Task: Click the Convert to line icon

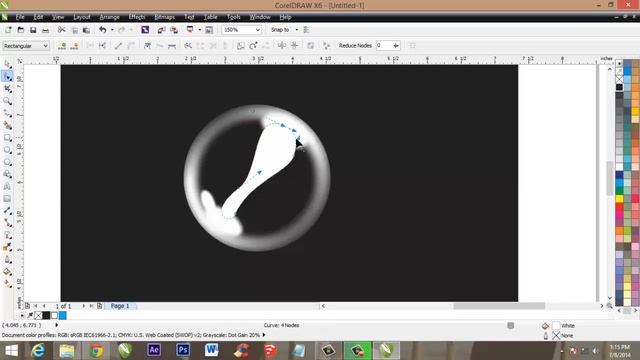Action: 118,46
